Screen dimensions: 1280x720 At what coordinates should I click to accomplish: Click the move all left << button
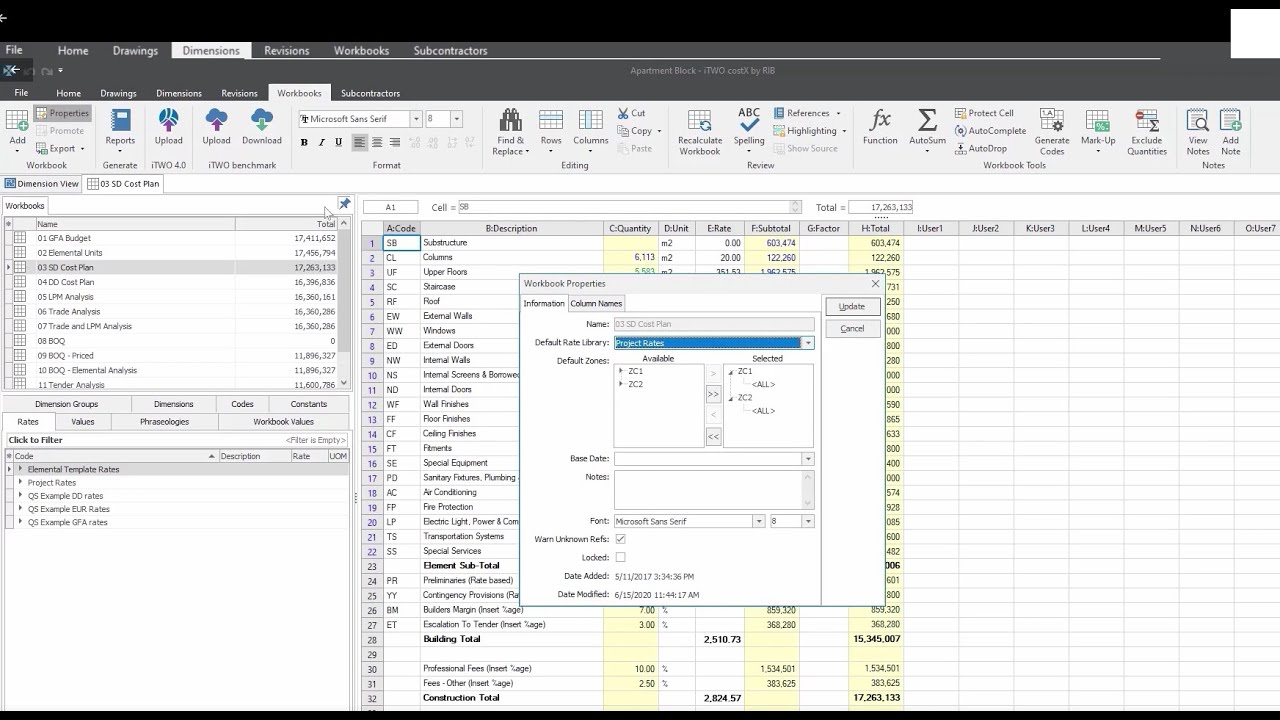[x=713, y=436]
